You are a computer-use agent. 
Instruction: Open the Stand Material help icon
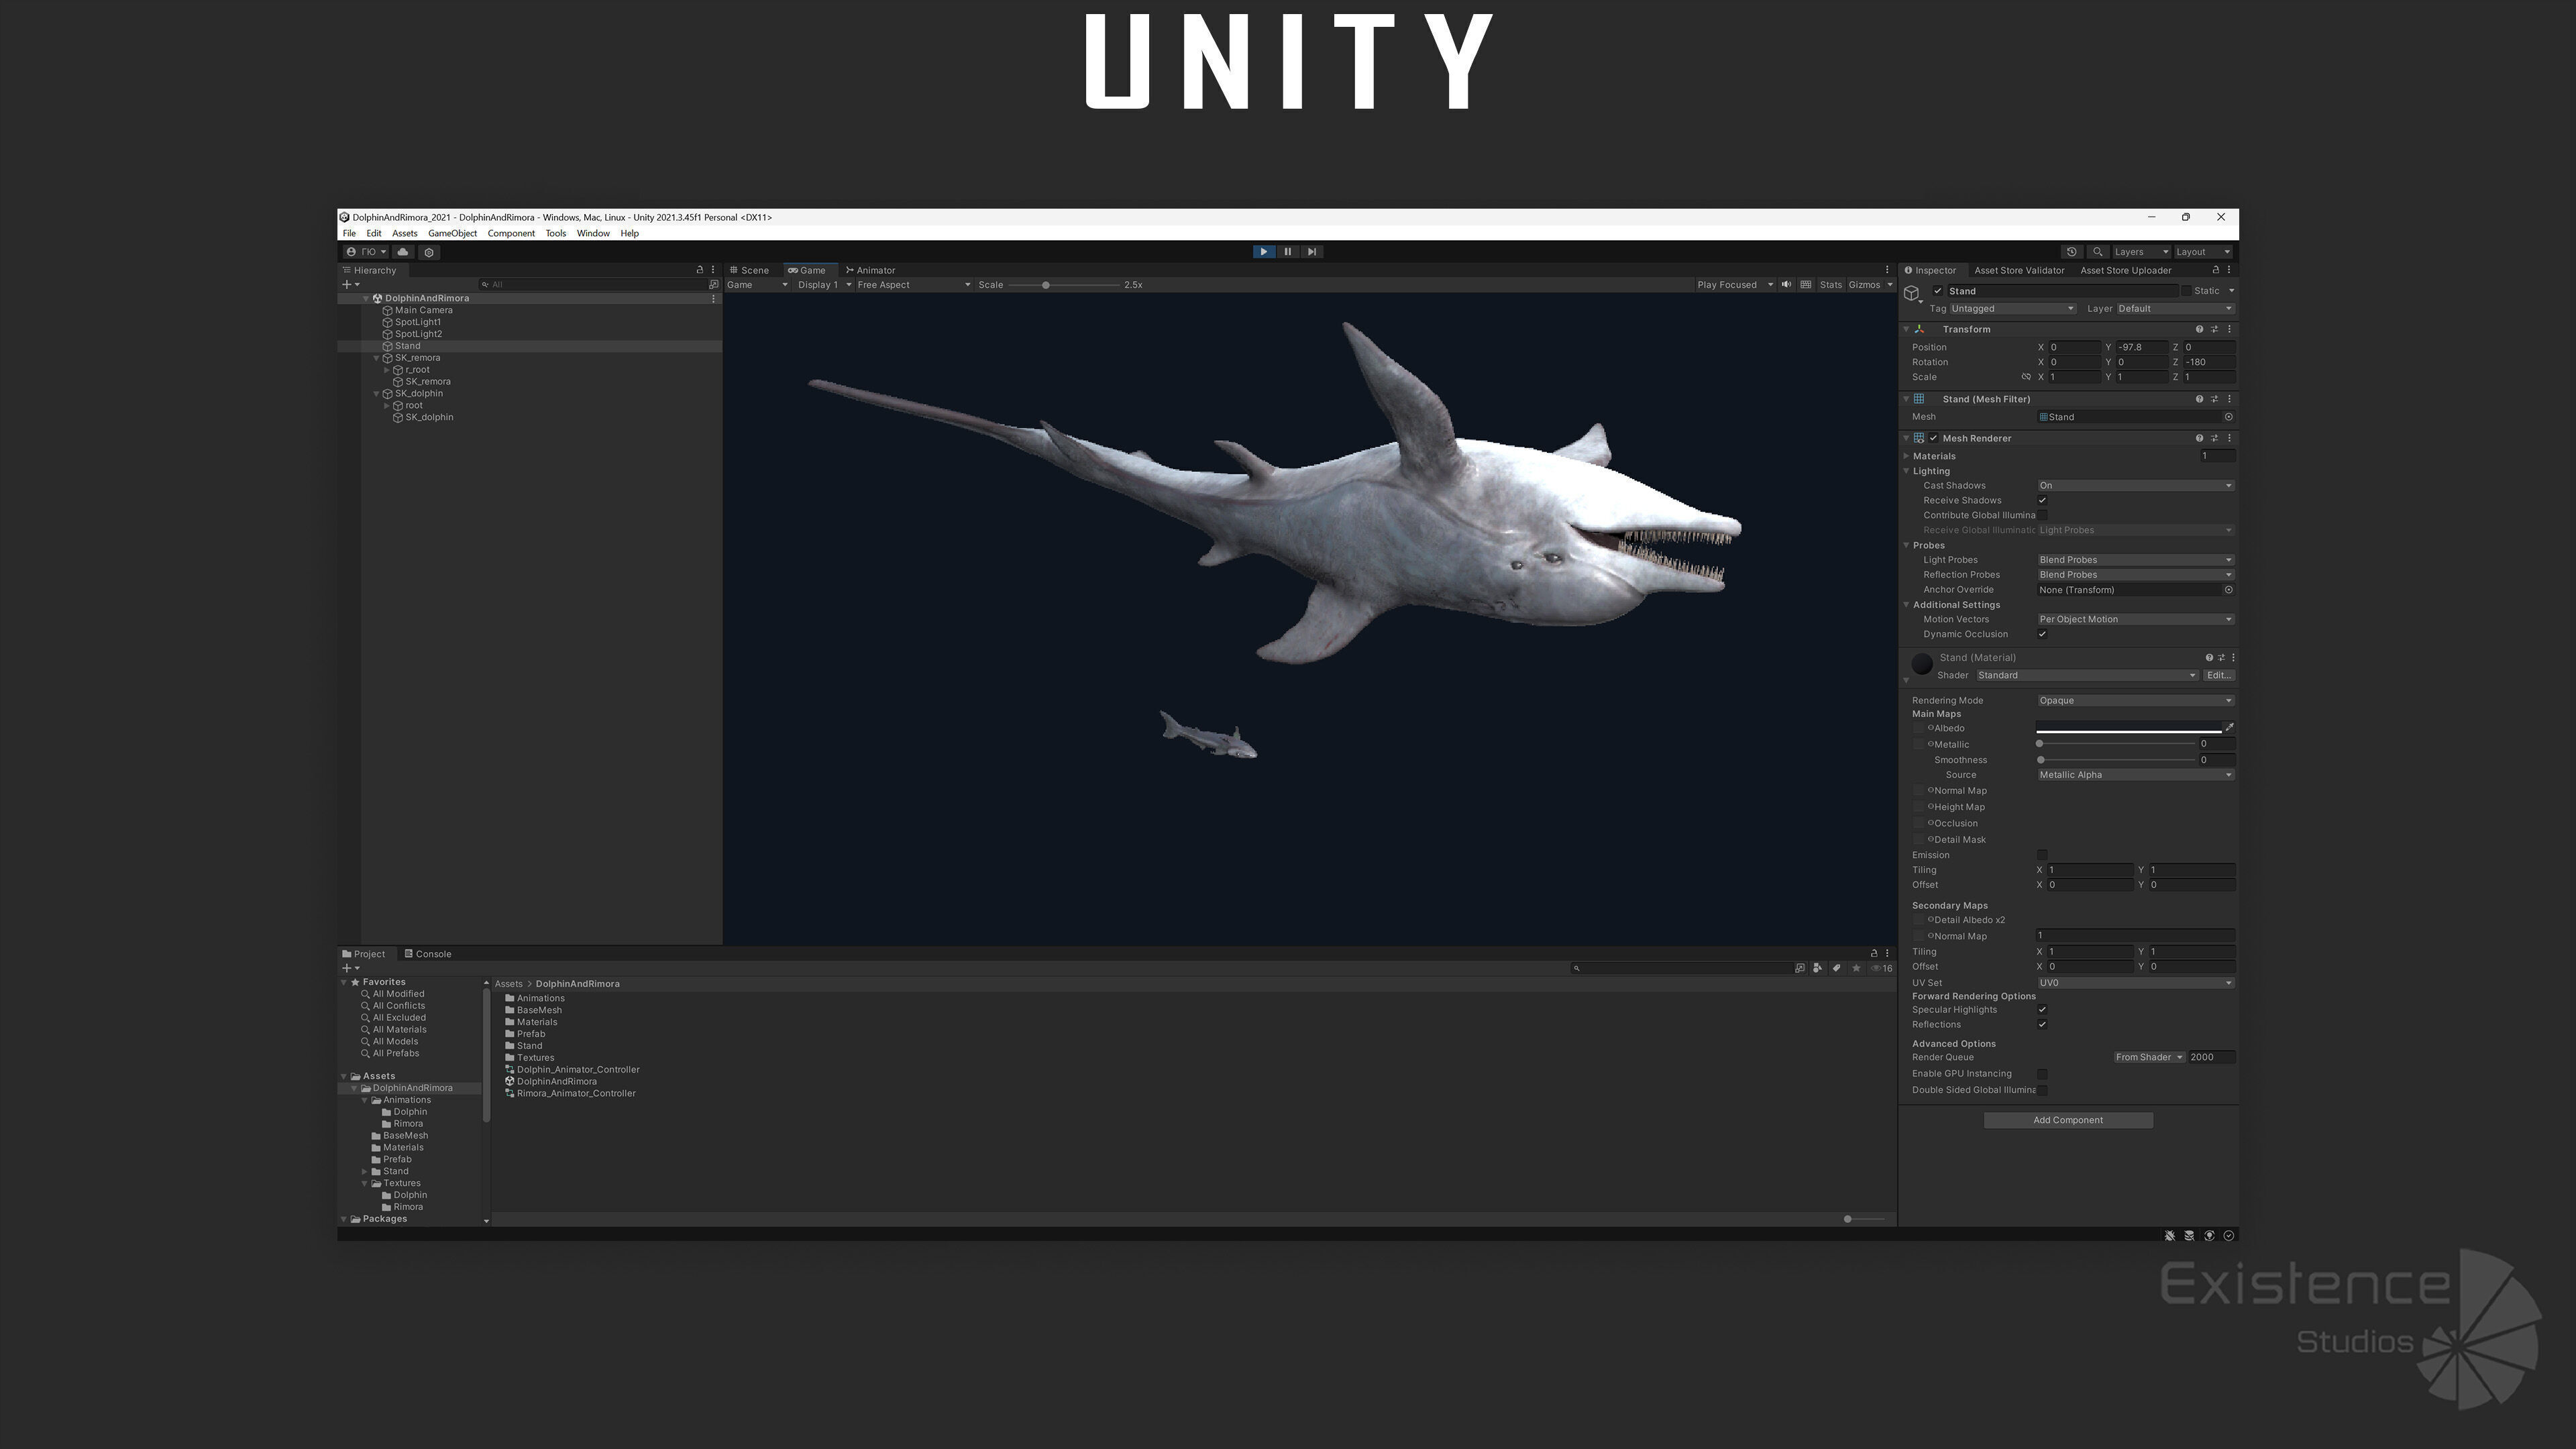[2209, 658]
